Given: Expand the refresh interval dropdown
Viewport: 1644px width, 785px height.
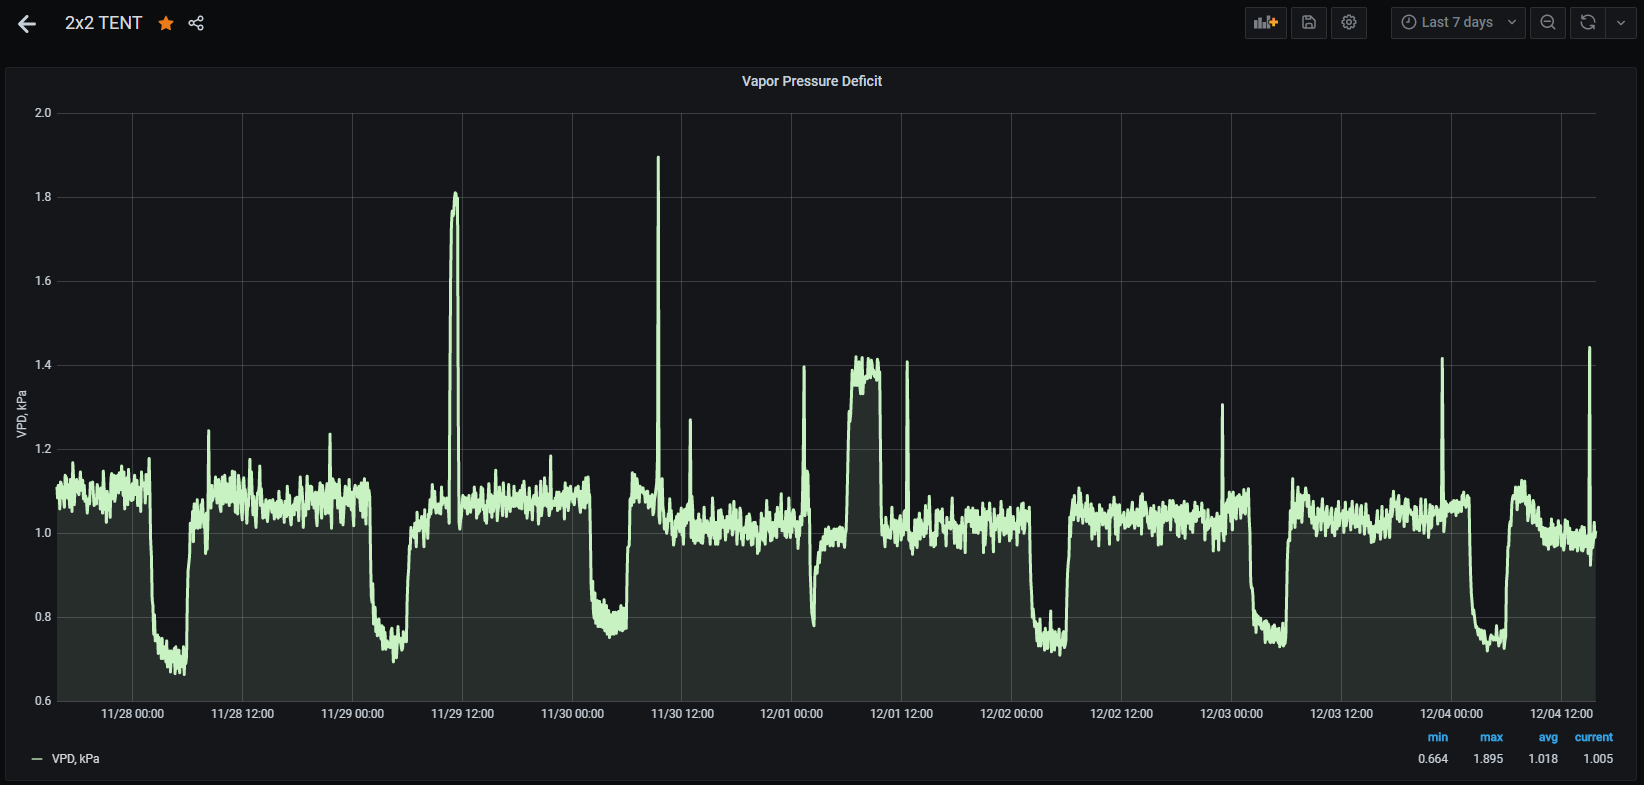Looking at the screenshot, I should [1621, 23].
